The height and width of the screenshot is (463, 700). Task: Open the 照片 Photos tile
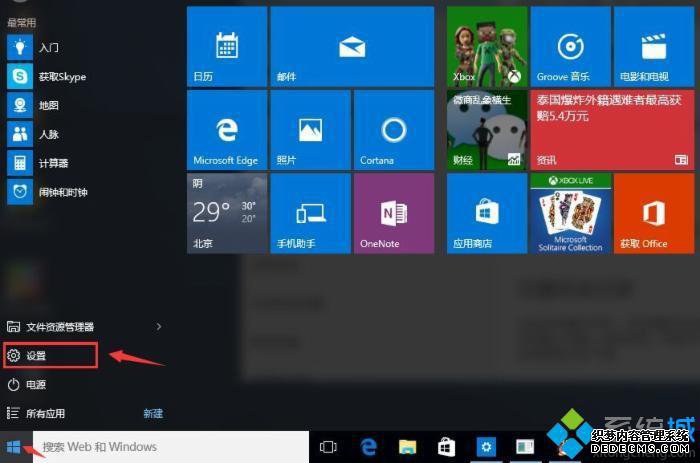tap(310, 130)
